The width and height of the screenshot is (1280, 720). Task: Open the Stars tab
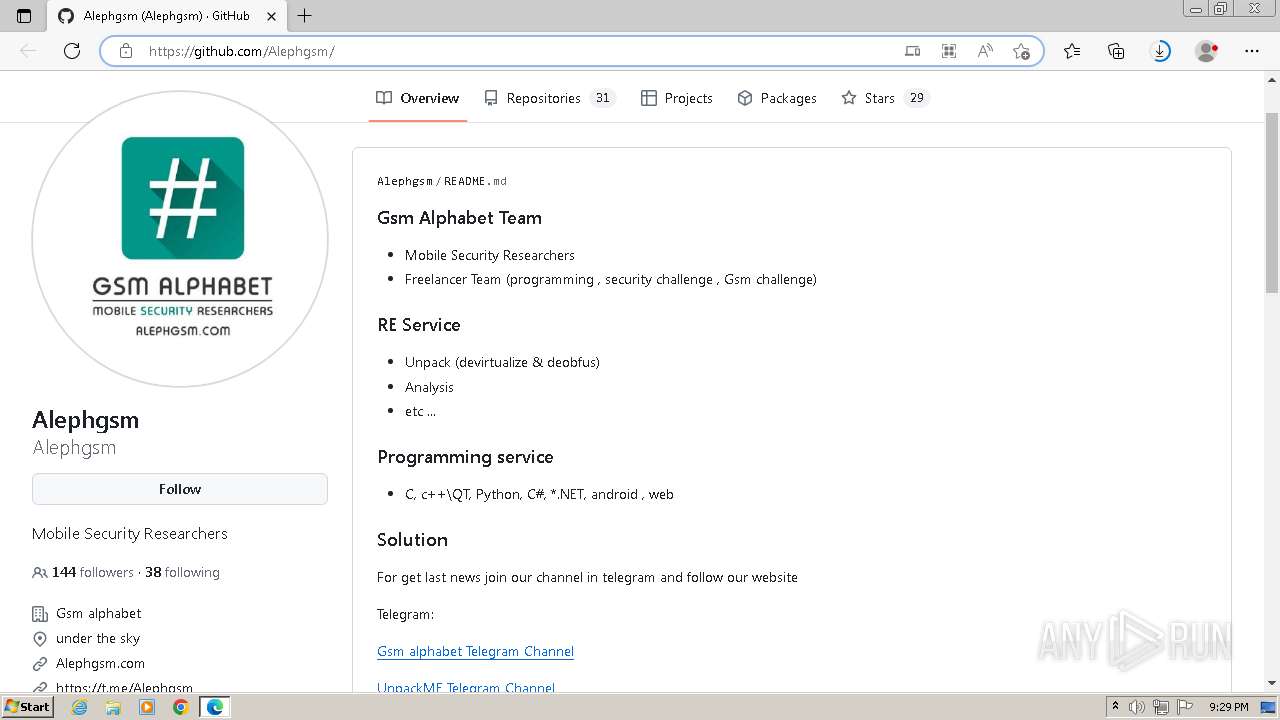[885, 98]
